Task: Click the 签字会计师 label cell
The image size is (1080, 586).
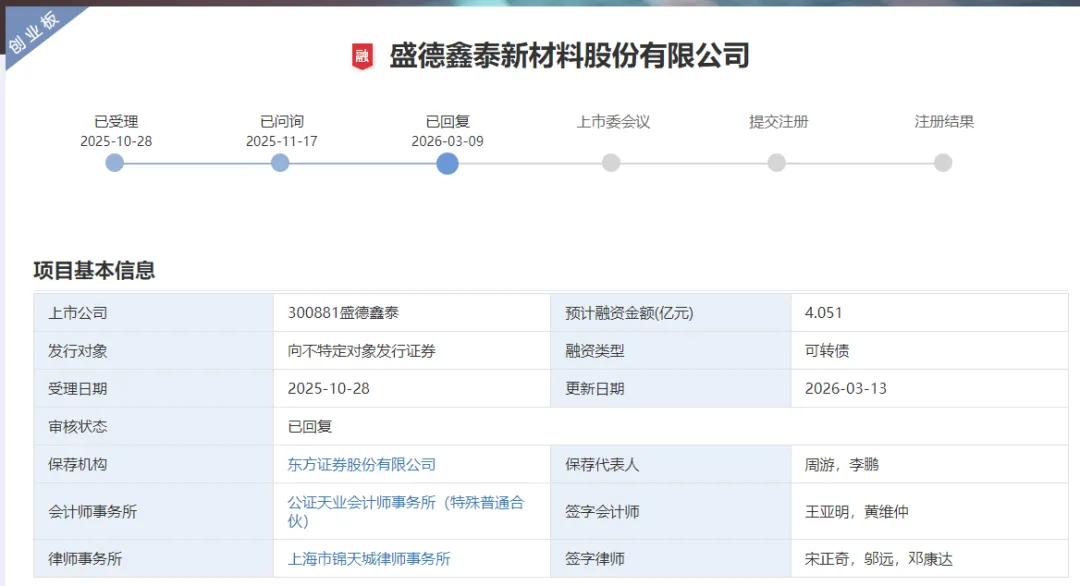Action: tap(671, 512)
